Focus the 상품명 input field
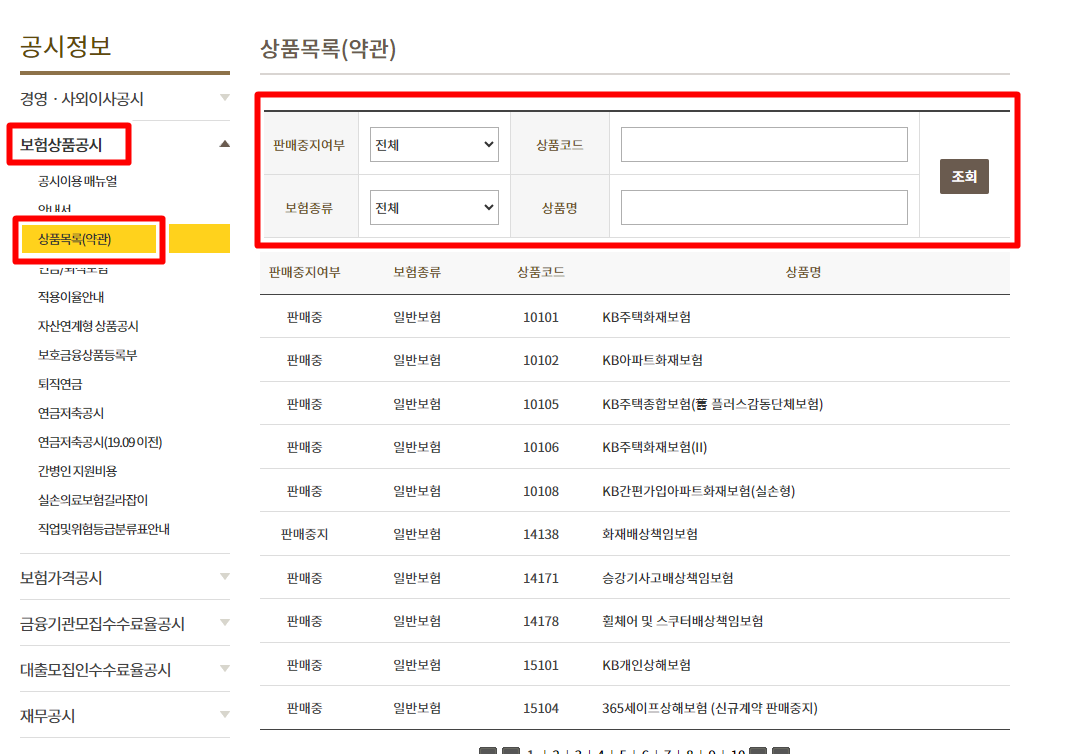This screenshot has height=754, width=1084. [764, 207]
